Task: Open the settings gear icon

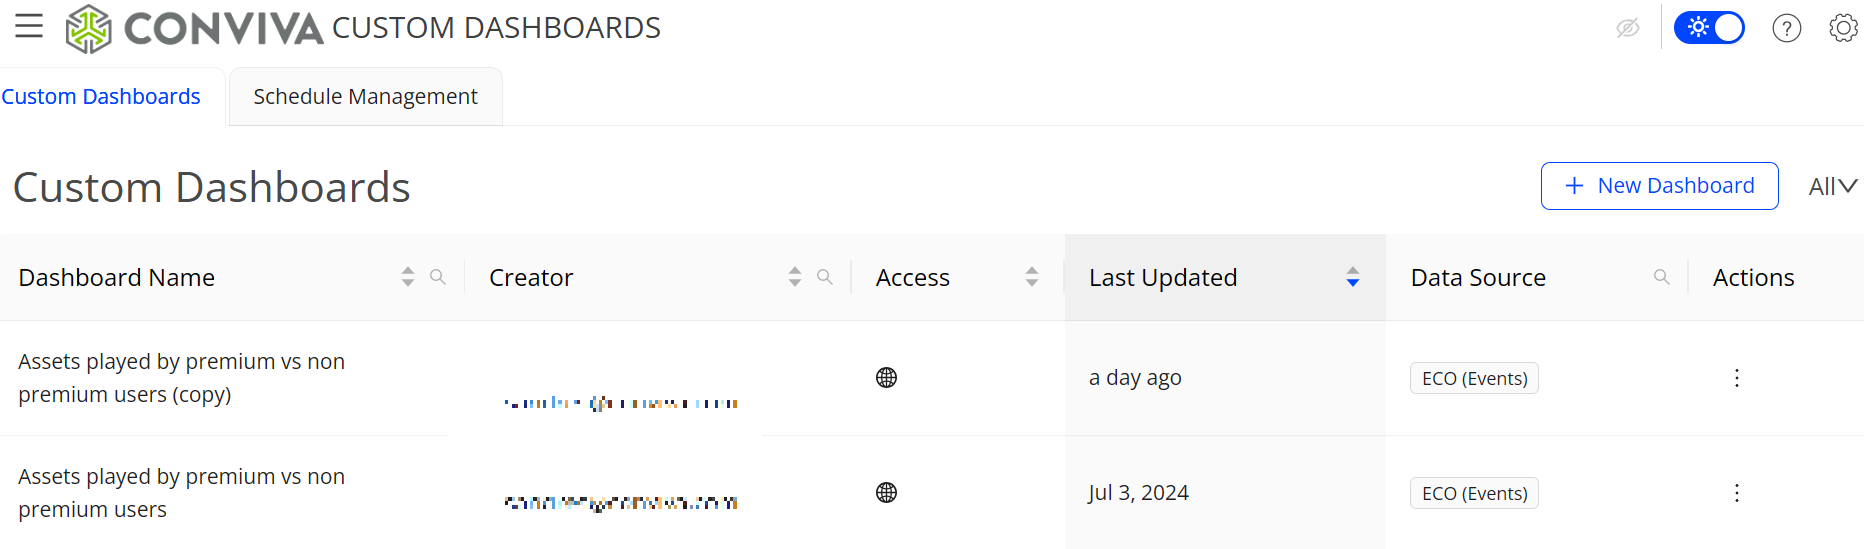Action: click(x=1843, y=28)
